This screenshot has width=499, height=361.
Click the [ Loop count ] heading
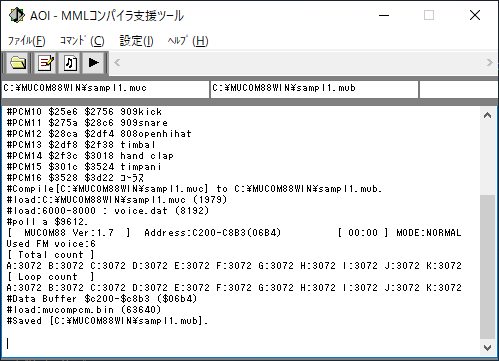[x=51, y=277]
